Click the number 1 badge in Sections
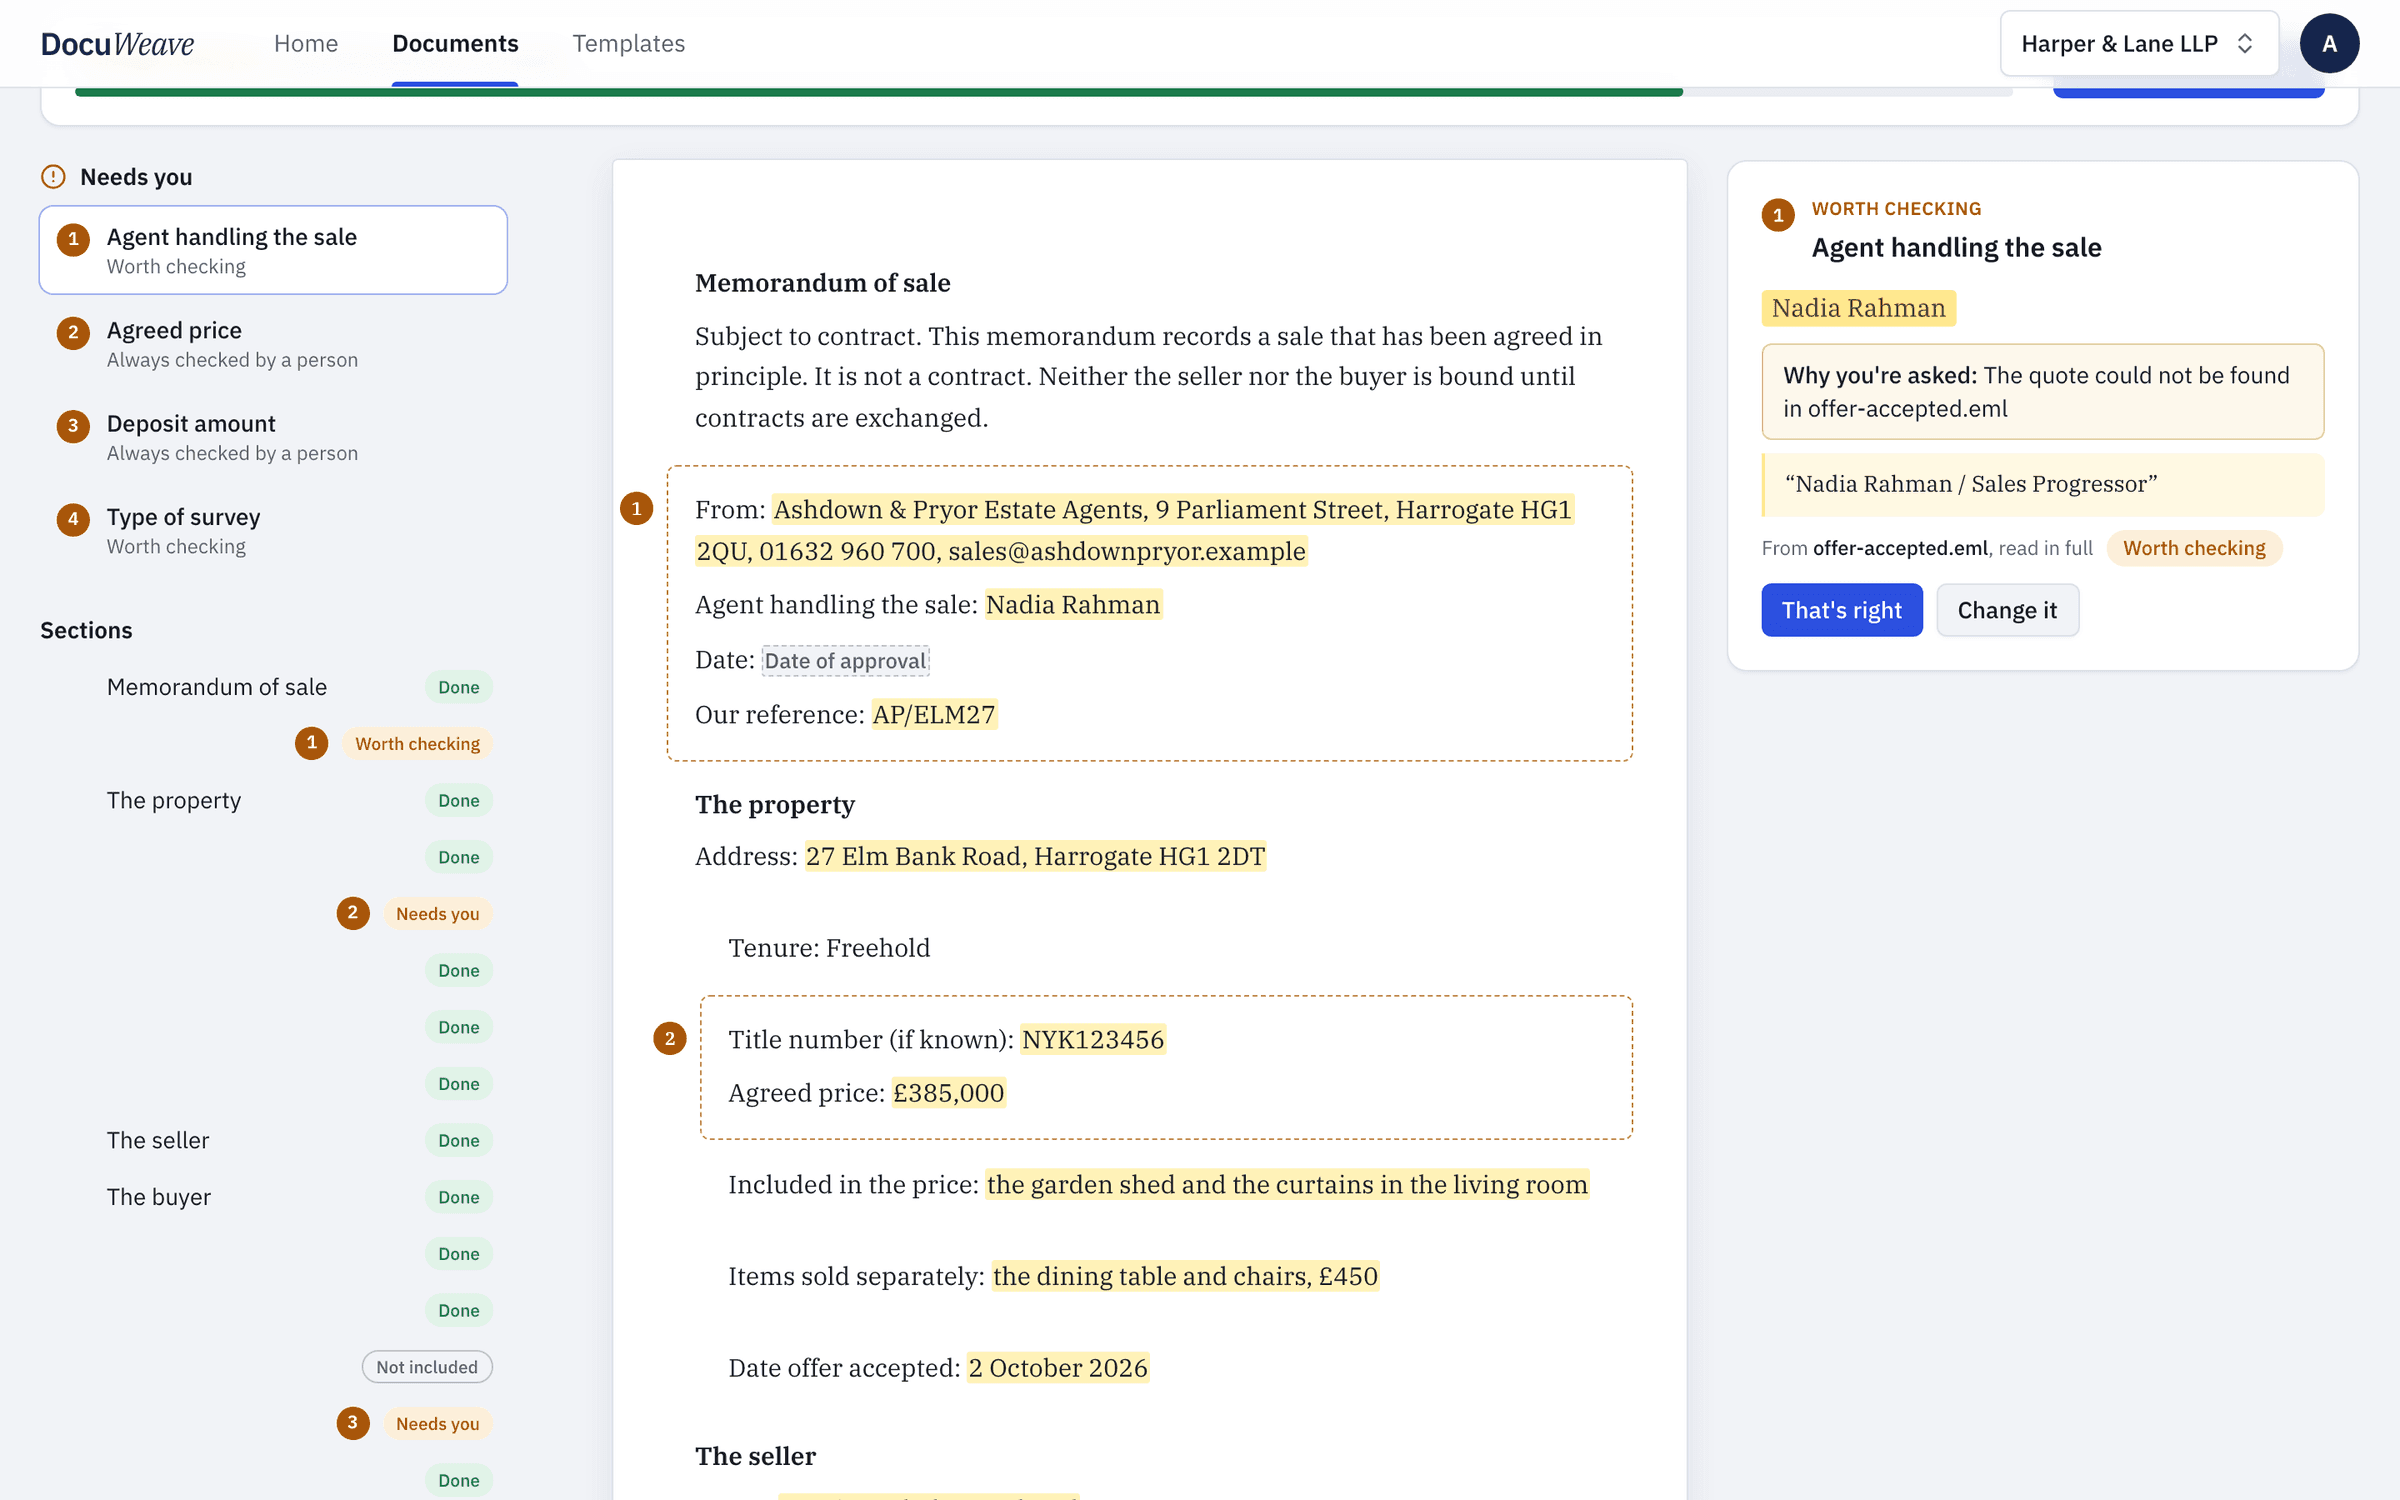This screenshot has width=2400, height=1500. pos(311,743)
